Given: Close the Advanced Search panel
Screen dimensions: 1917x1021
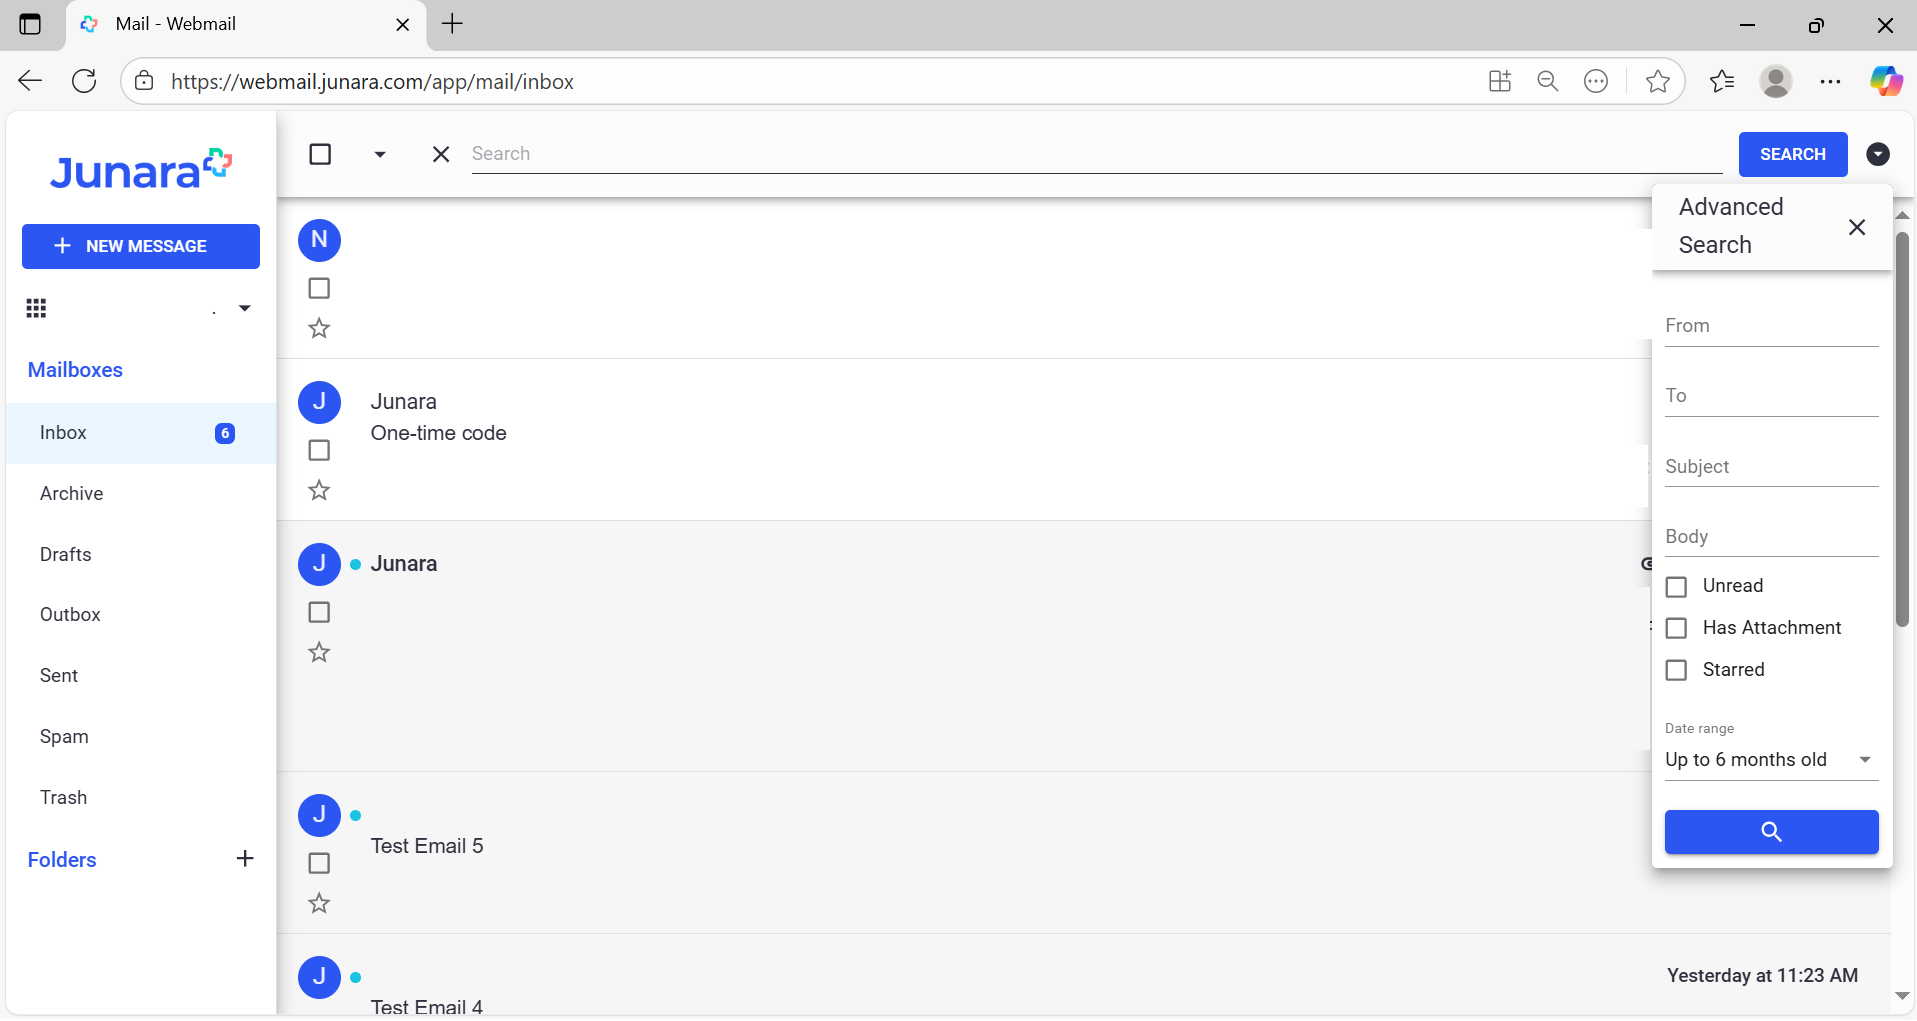Looking at the screenshot, I should point(1857,227).
